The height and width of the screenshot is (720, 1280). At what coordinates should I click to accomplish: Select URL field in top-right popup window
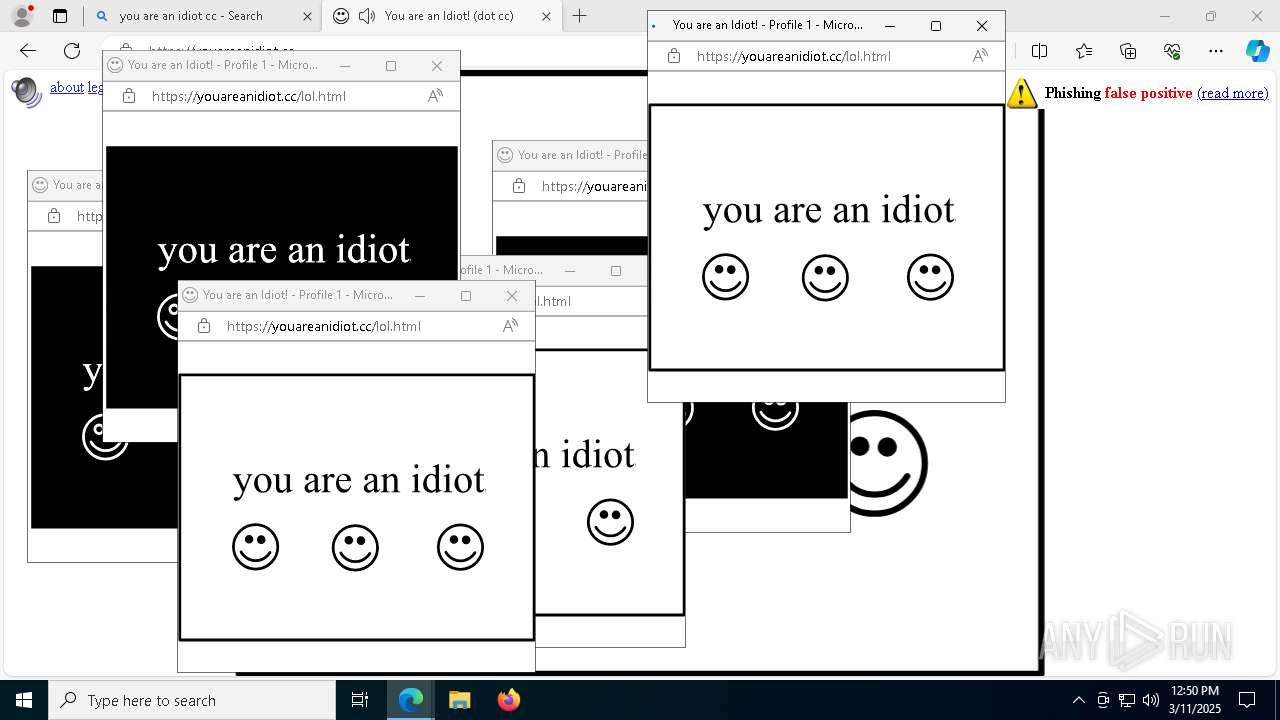(793, 56)
